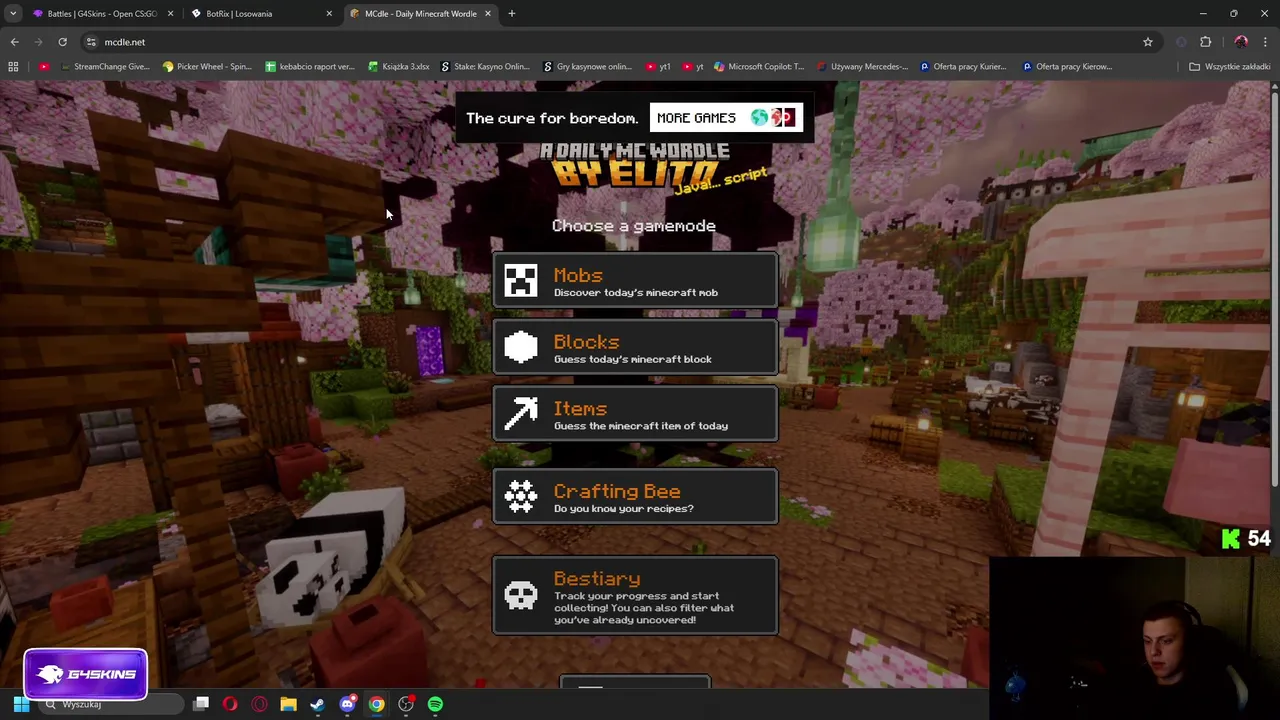Image resolution: width=1280 pixels, height=720 pixels.
Task: Open the Blocks gamemode
Action: [635, 348]
